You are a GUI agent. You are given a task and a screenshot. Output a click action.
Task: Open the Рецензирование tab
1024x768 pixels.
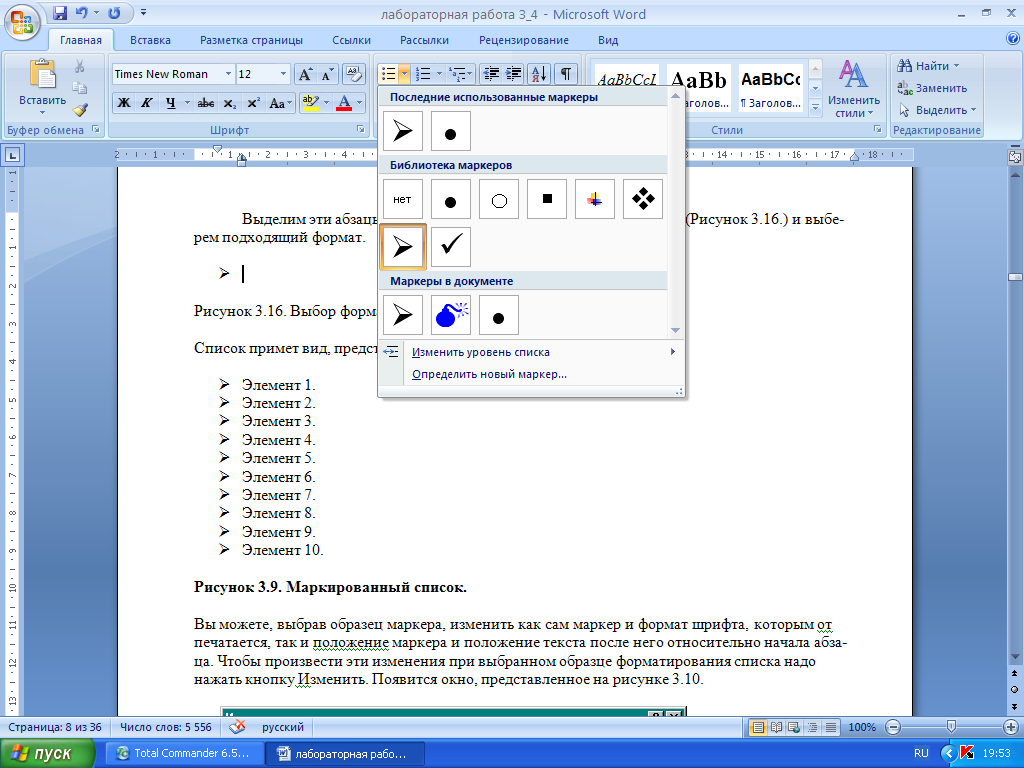(524, 40)
